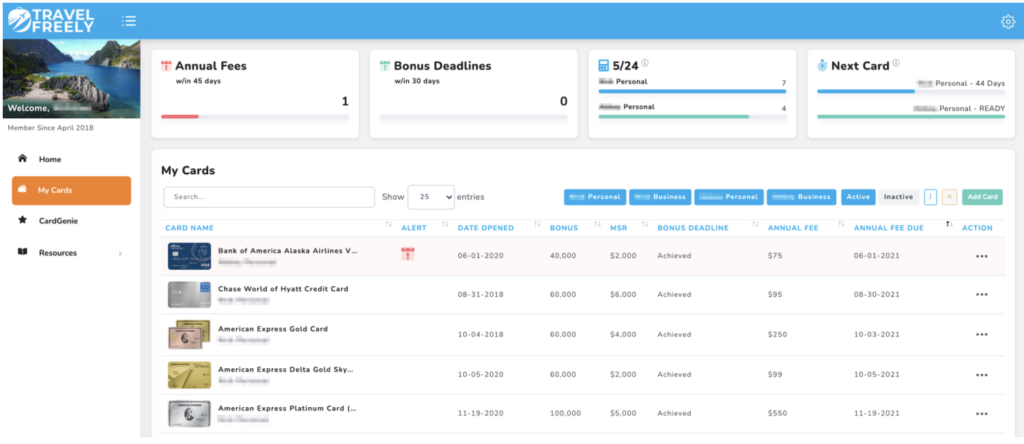Open action menu for Chase World of Hyatt card
The height and width of the screenshot is (444, 1024).
click(982, 294)
